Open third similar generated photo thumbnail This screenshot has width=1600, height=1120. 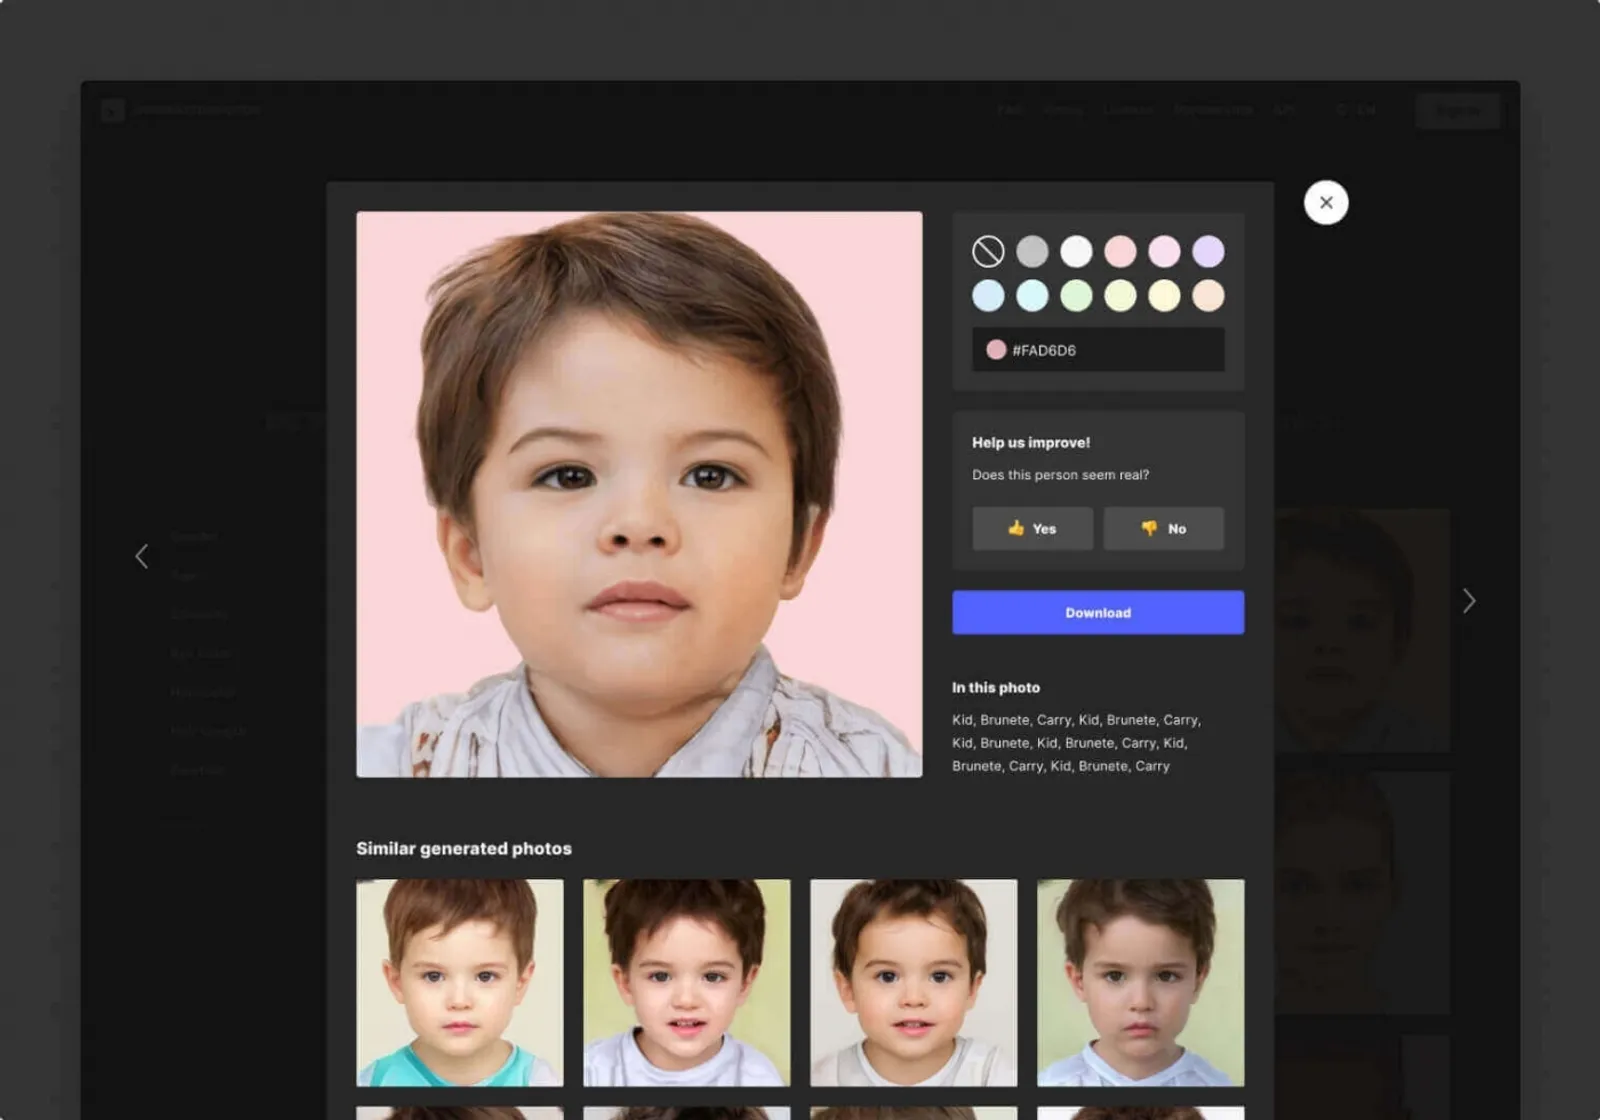pos(914,983)
